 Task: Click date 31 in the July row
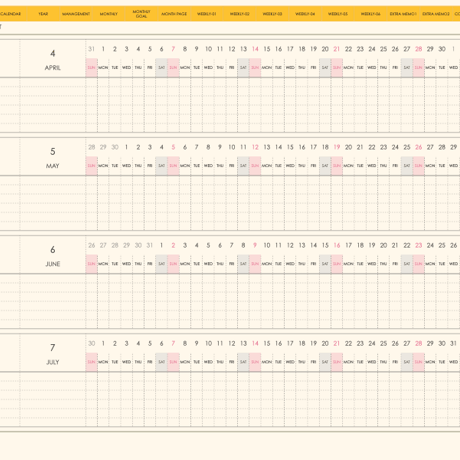454,343
